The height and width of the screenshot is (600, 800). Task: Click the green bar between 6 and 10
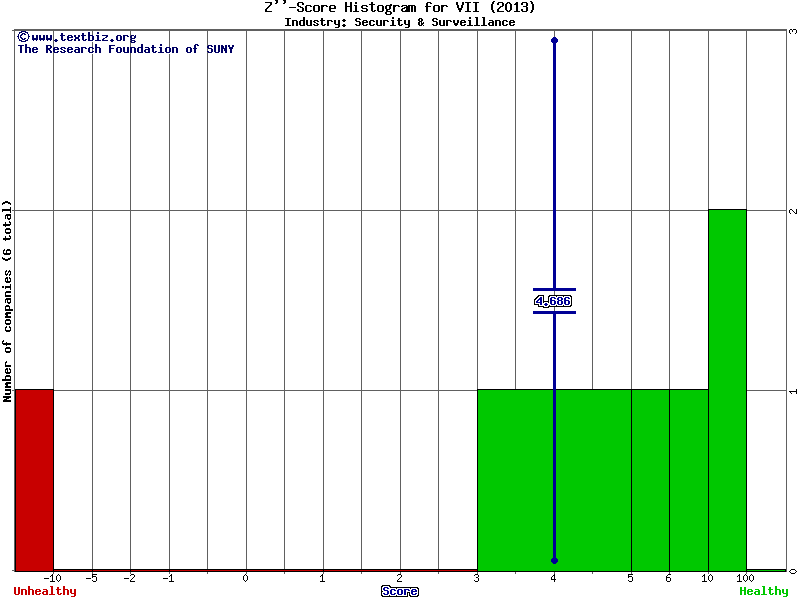pyautogui.click(x=689, y=480)
